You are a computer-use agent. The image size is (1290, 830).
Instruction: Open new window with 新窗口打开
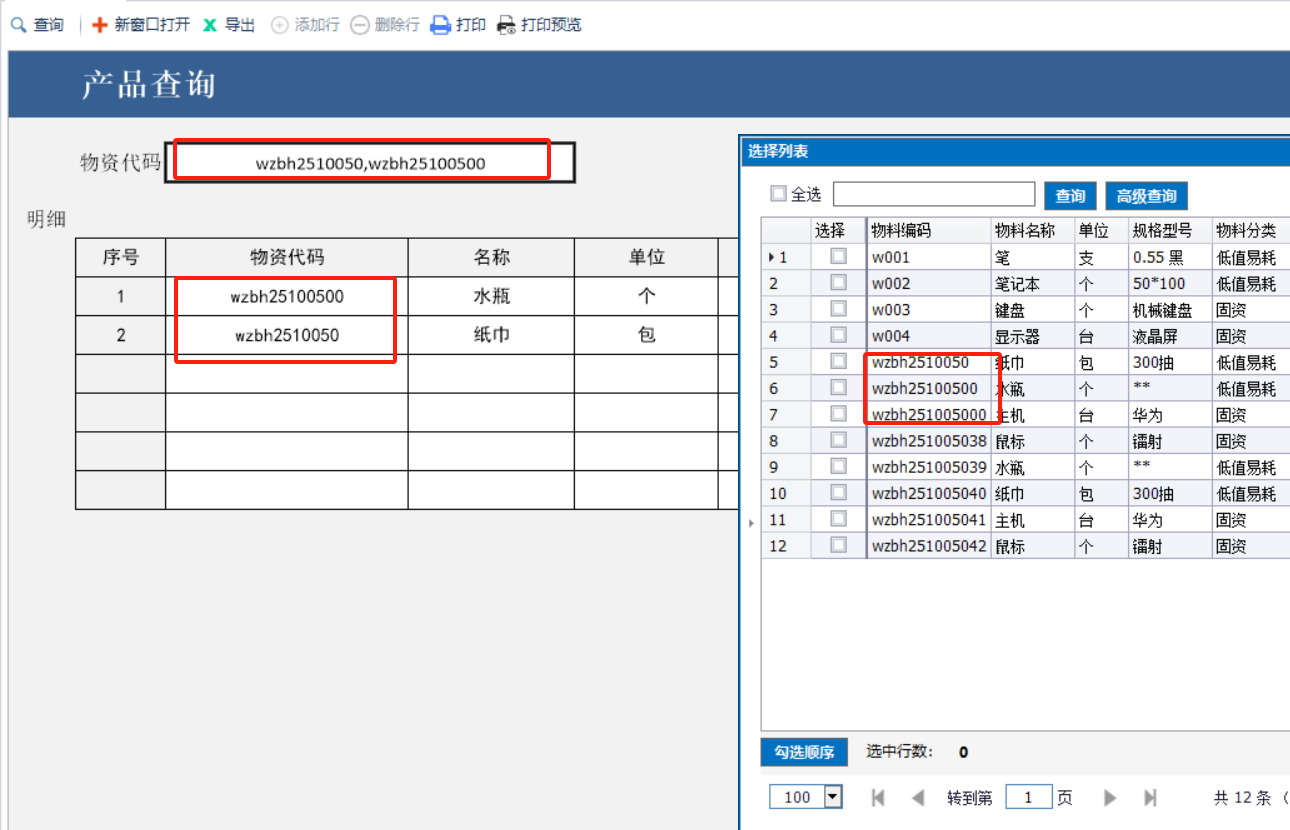(x=100, y=25)
